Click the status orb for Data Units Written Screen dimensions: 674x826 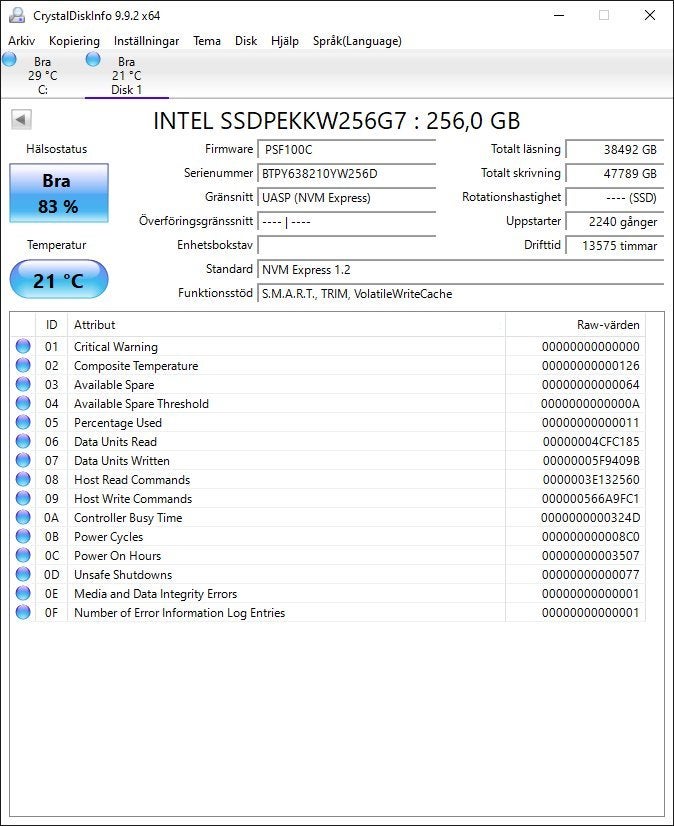click(23, 460)
